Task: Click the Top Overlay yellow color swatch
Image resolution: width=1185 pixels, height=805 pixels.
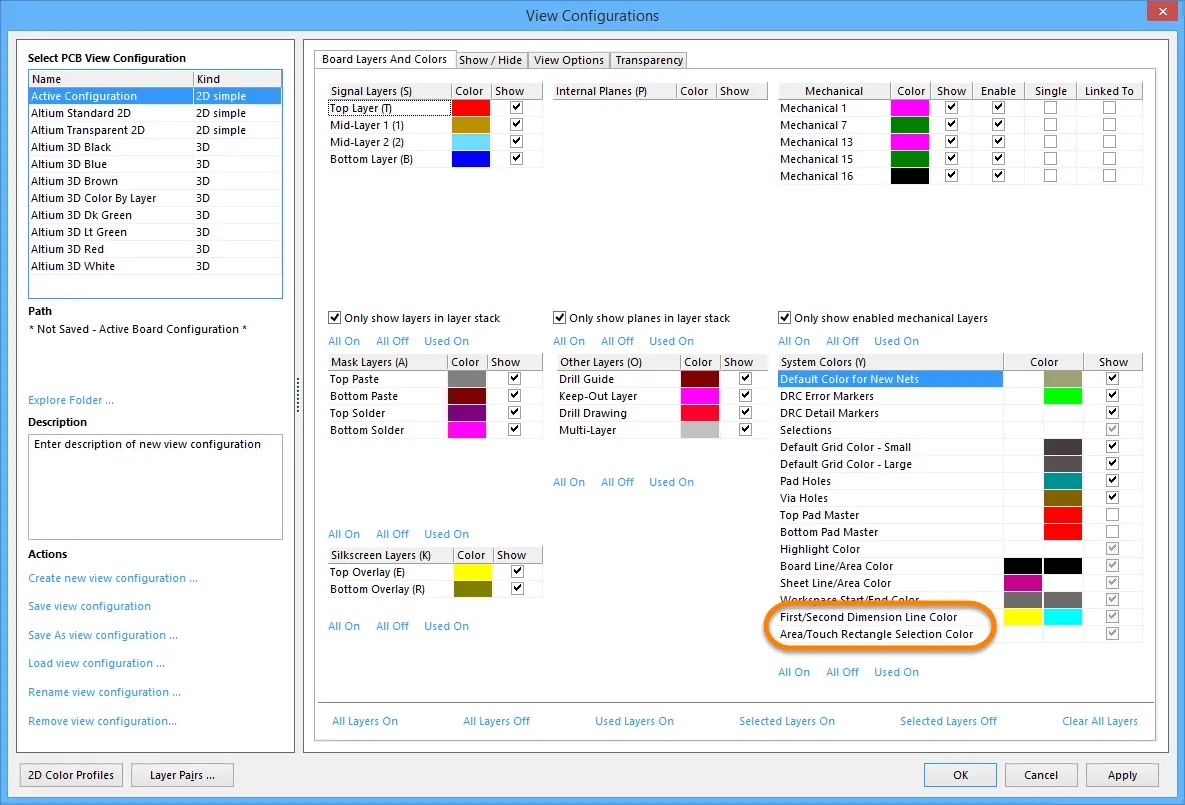Action: 472,572
